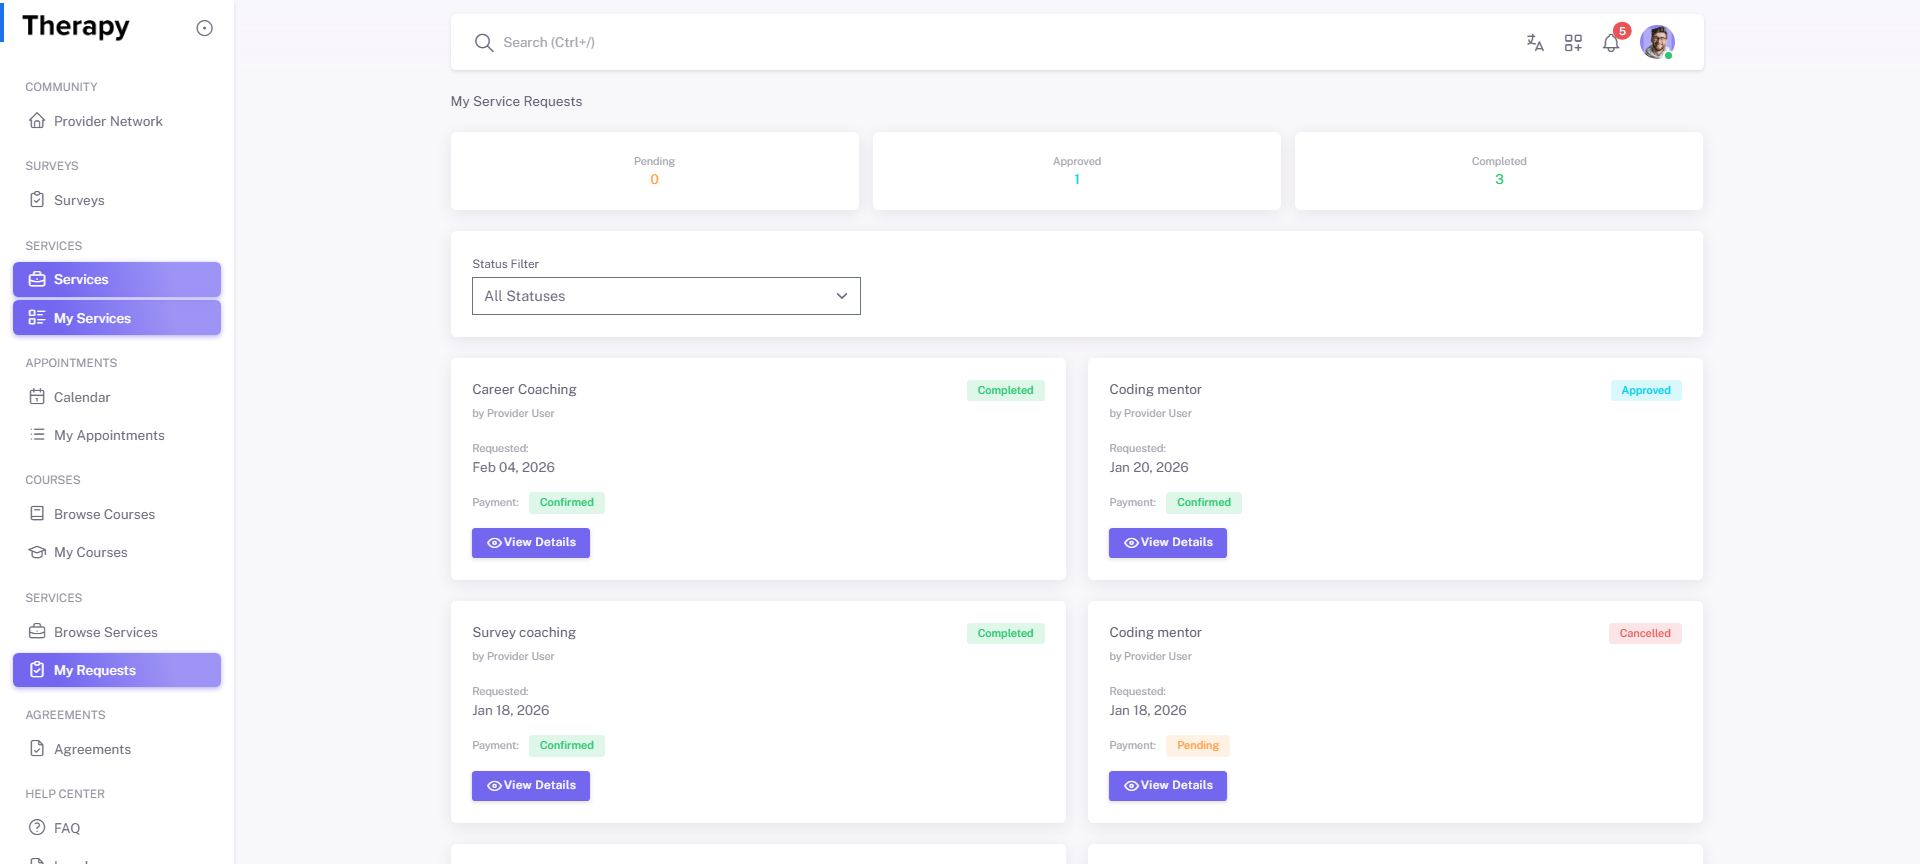
Task: Click the language translate icon
Action: [1535, 43]
